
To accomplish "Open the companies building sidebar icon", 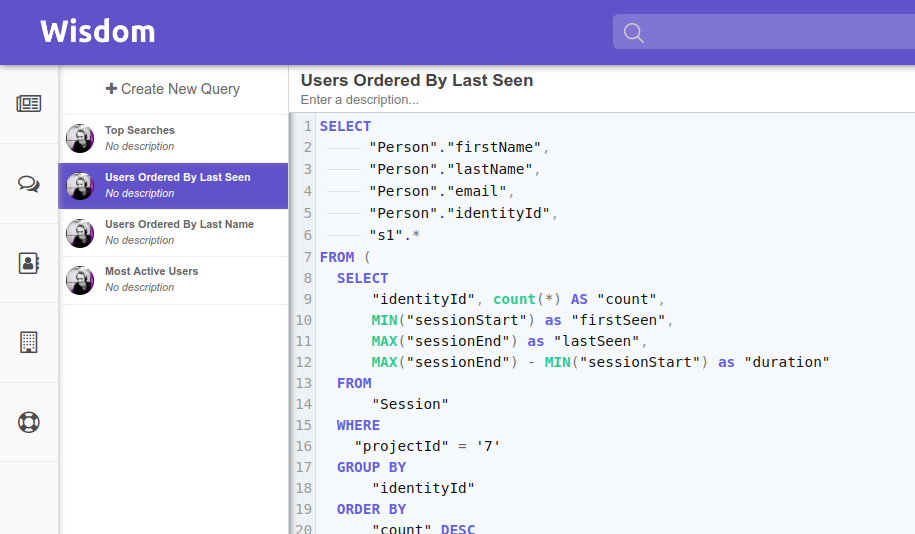I will [29, 342].
